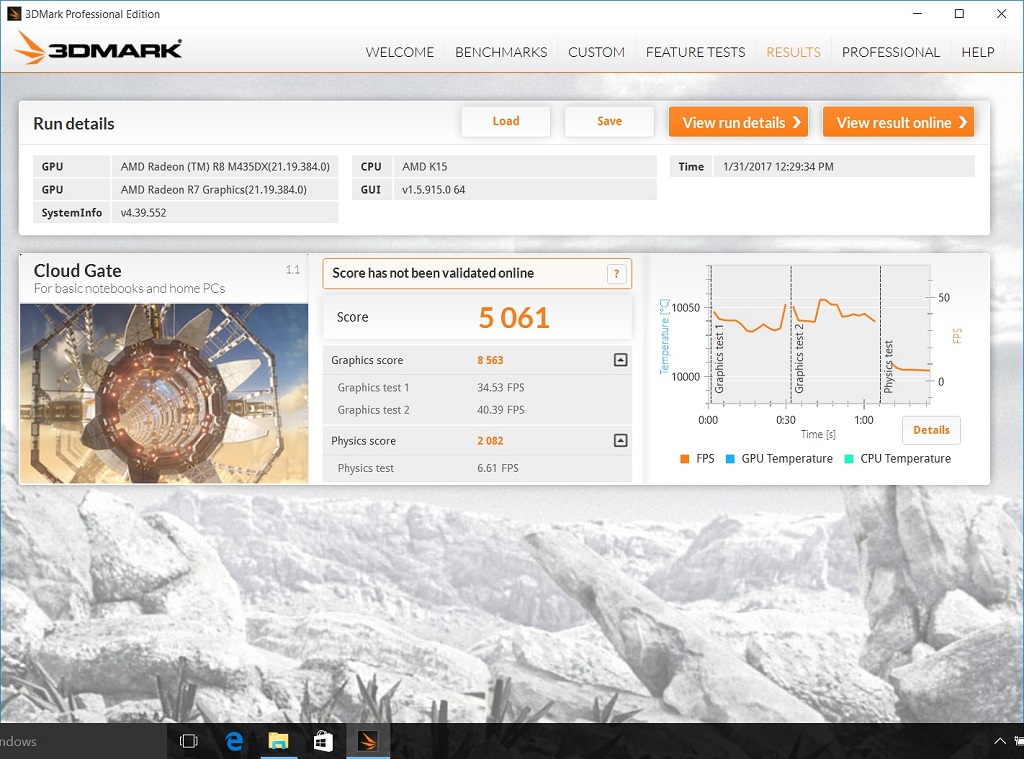Screen dimensions: 1024x759
Task: Go to the Custom tab
Action: (596, 52)
